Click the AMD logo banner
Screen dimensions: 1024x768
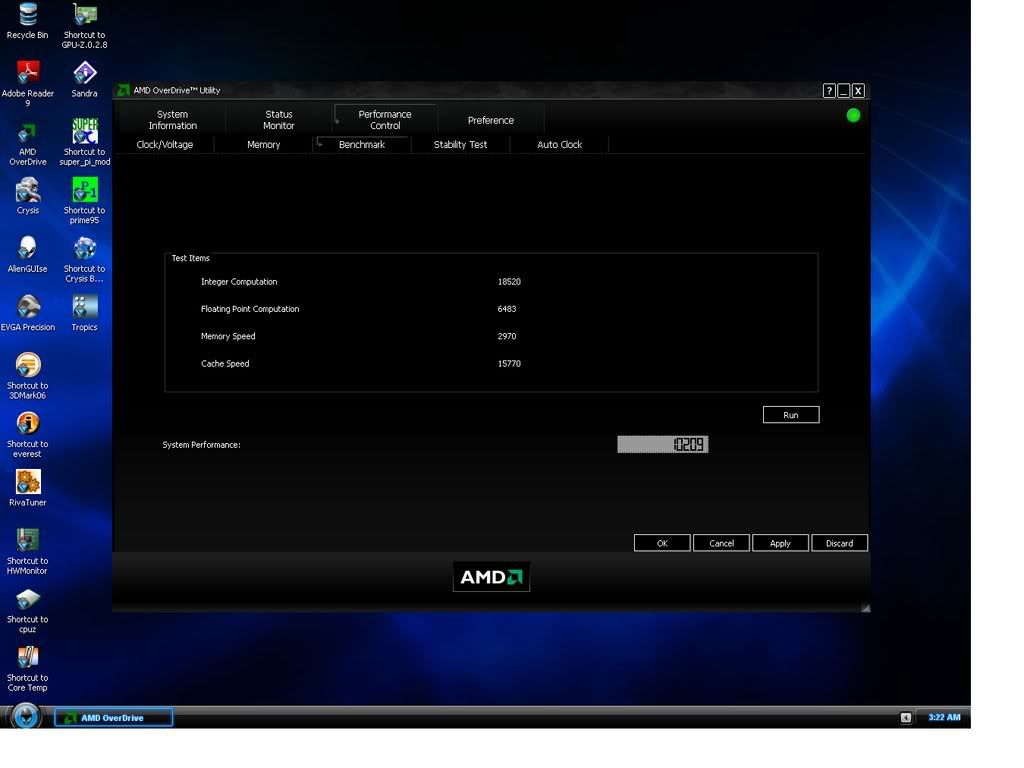click(491, 577)
